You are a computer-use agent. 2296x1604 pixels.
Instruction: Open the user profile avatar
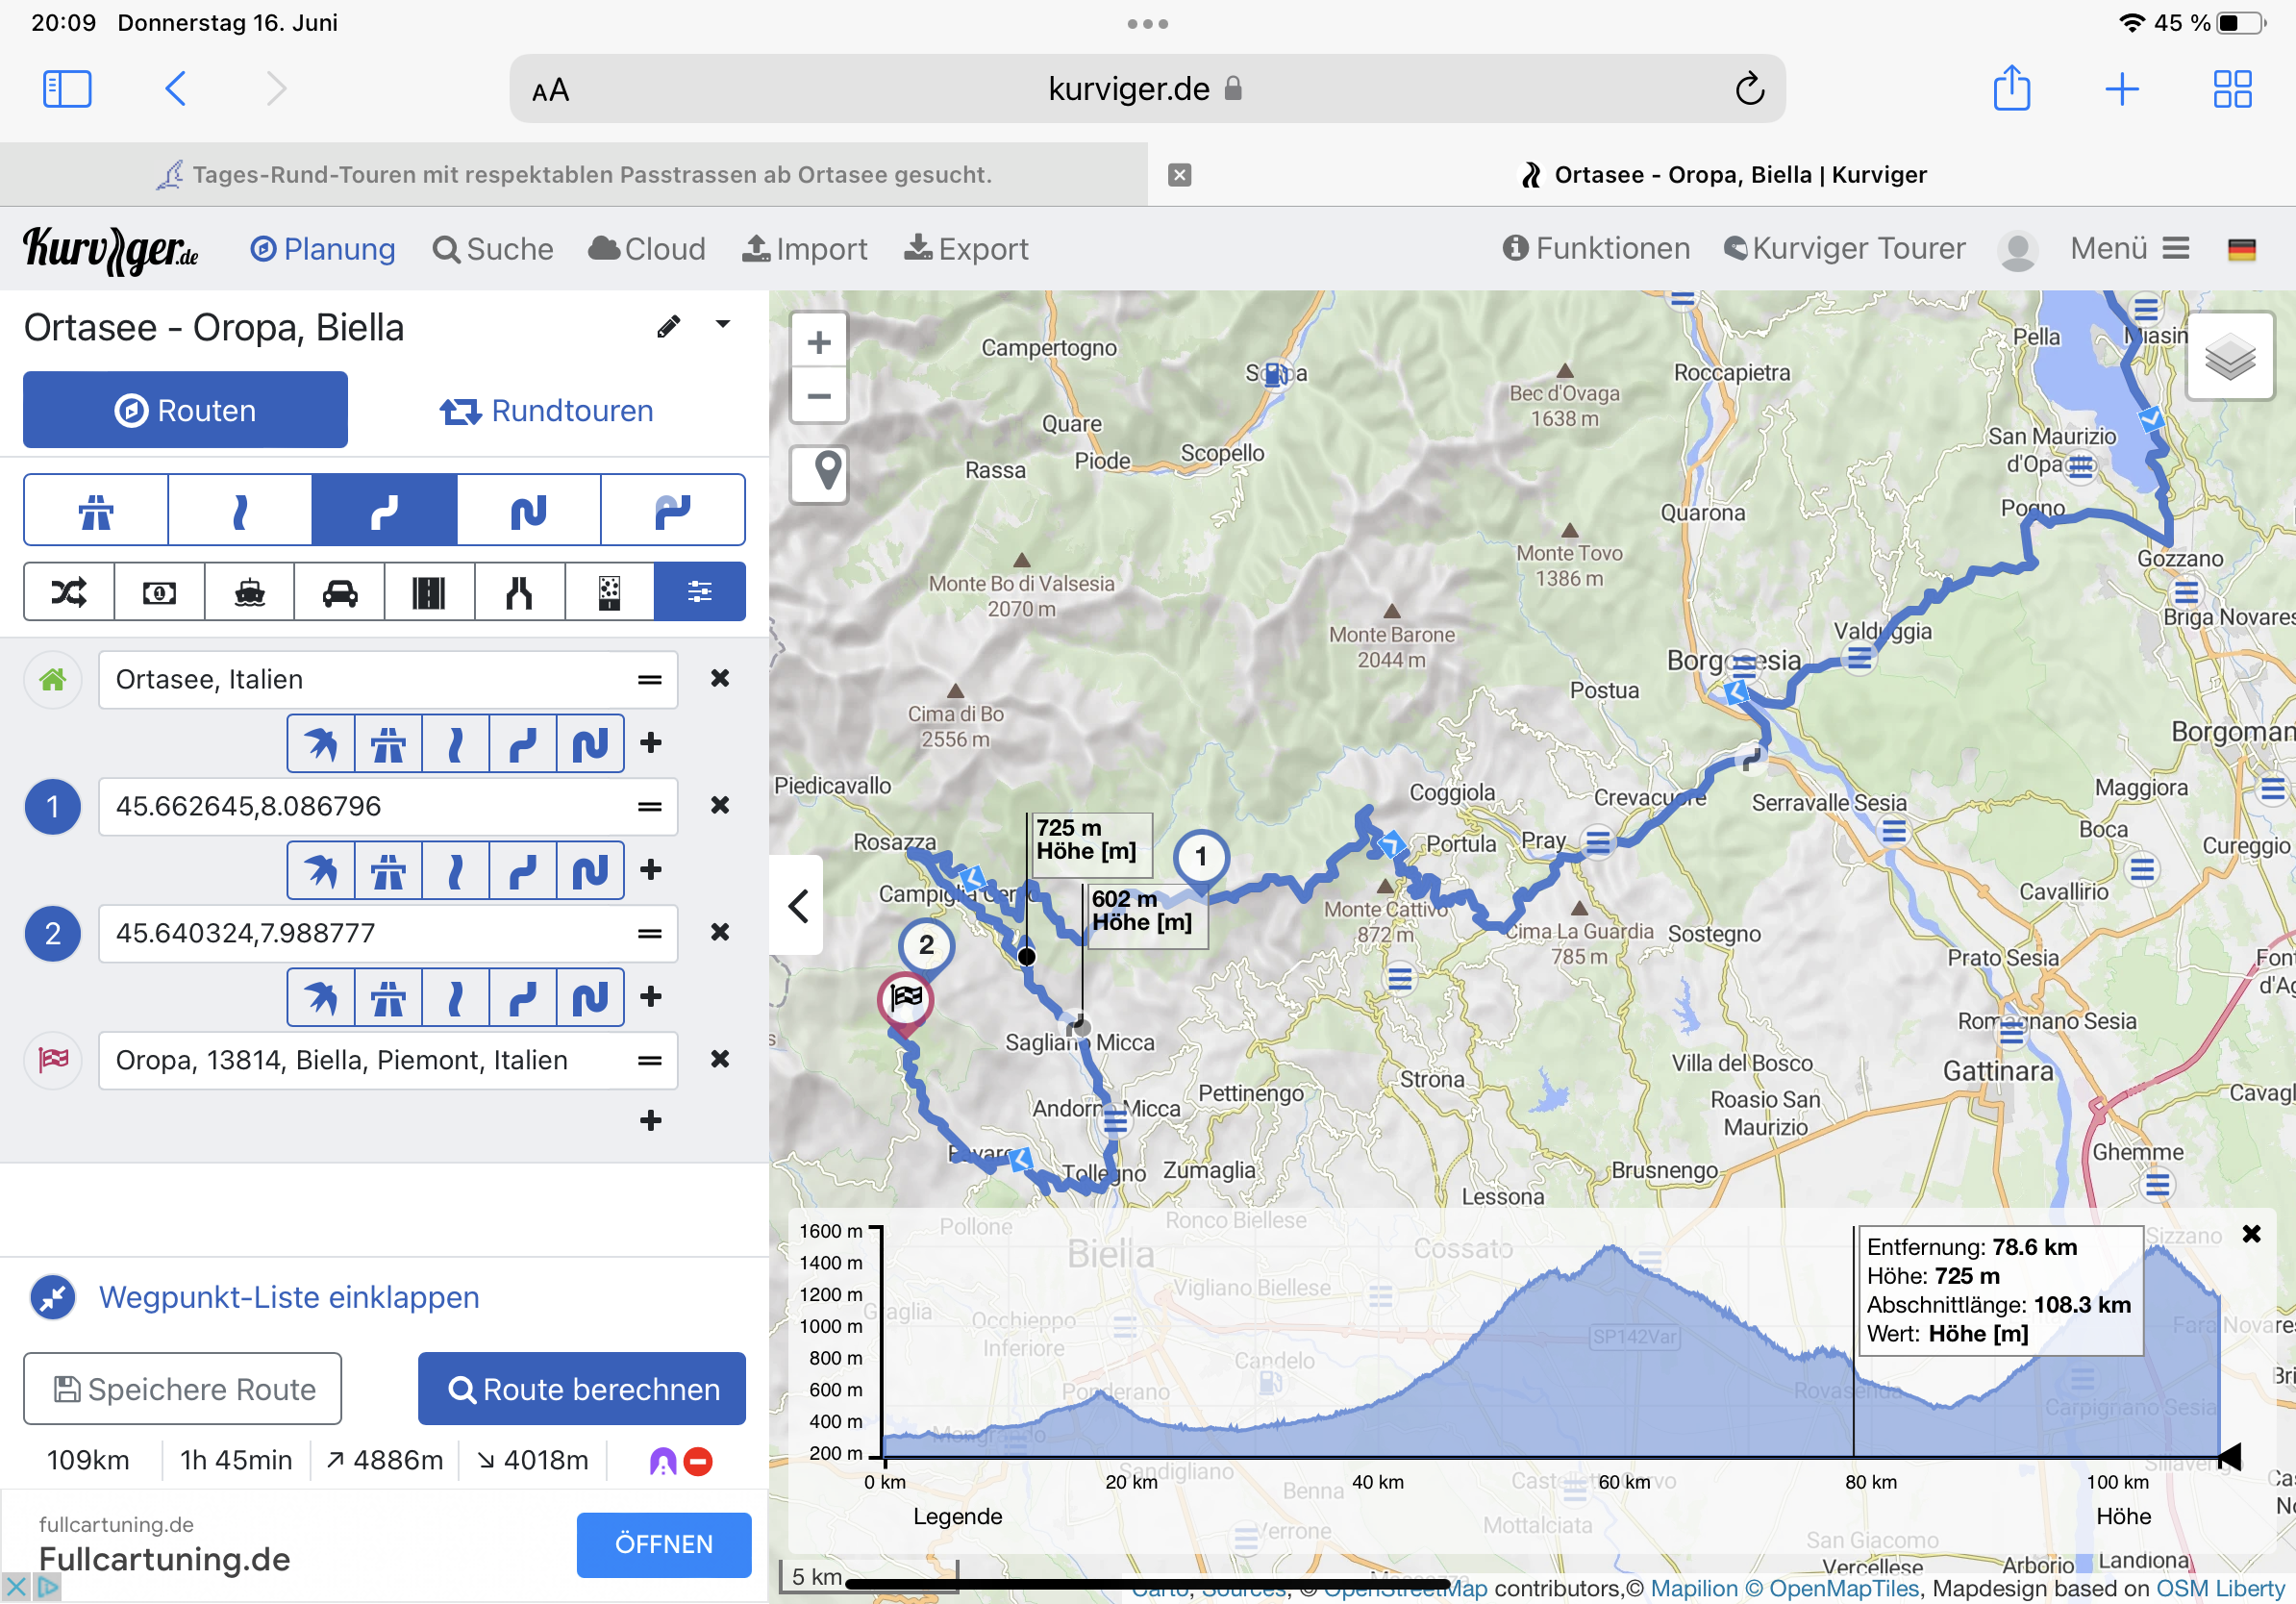point(2018,250)
